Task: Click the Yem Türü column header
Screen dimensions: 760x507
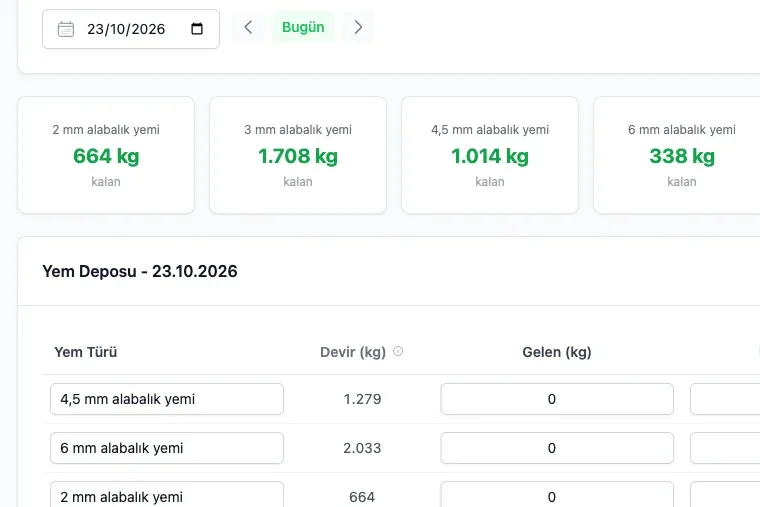Action: [x=86, y=352]
